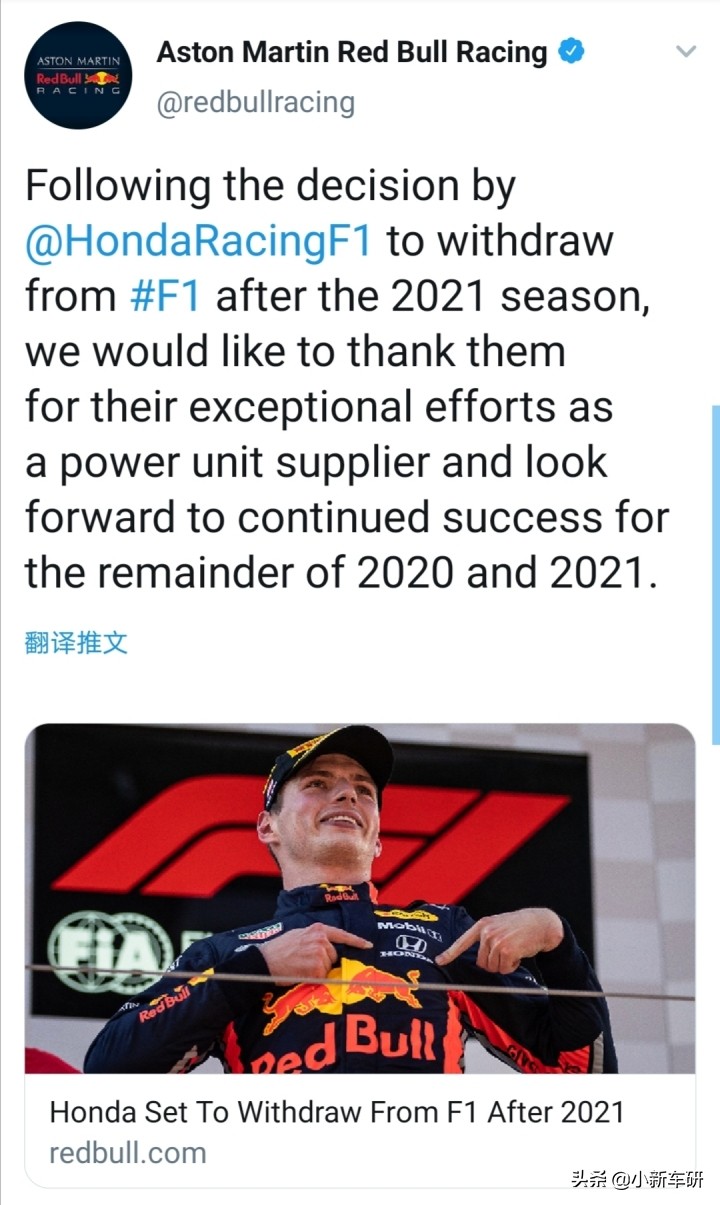
Task: Open the tweet options chevron arrow
Action: tap(685, 50)
